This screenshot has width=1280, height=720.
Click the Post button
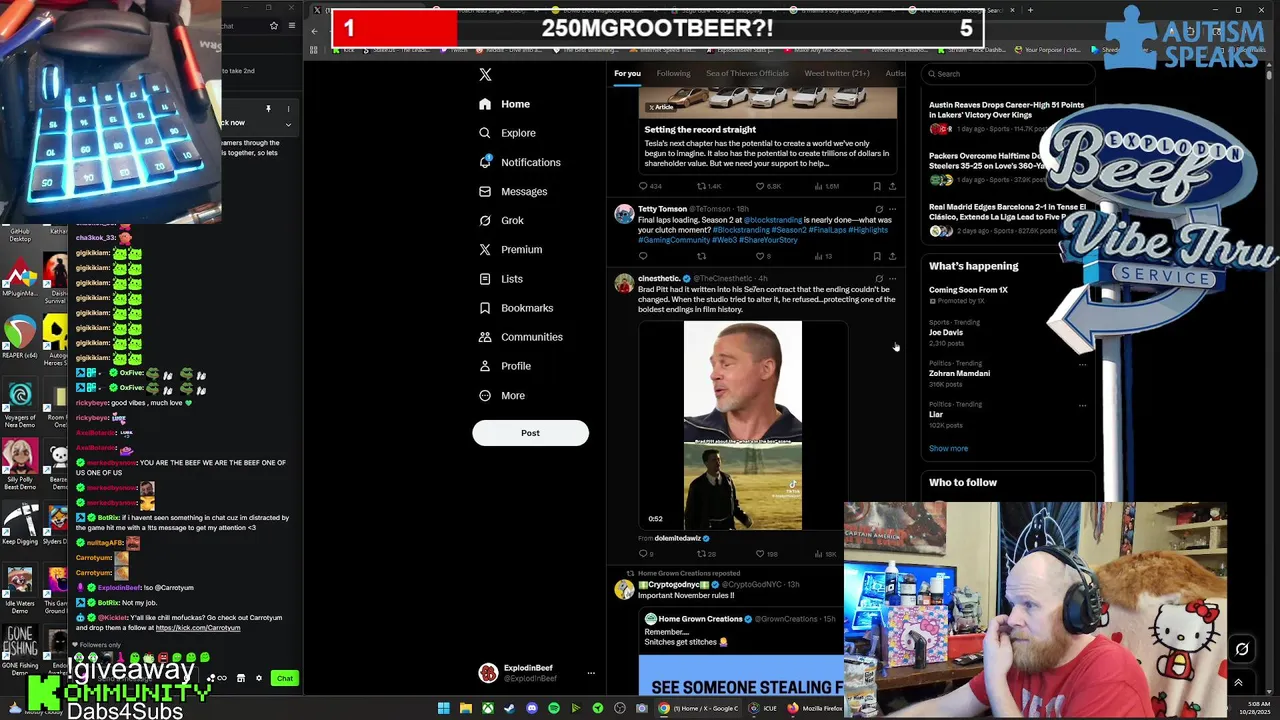(530, 433)
